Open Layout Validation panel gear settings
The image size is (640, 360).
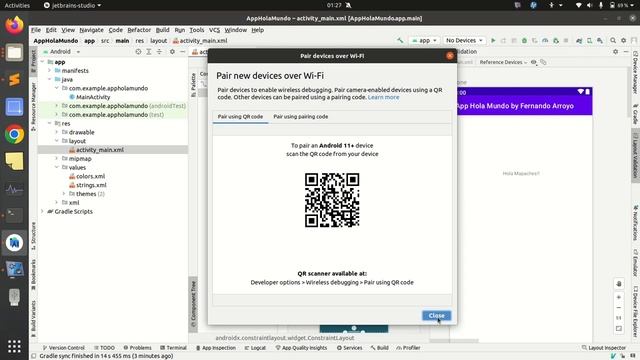point(616,52)
